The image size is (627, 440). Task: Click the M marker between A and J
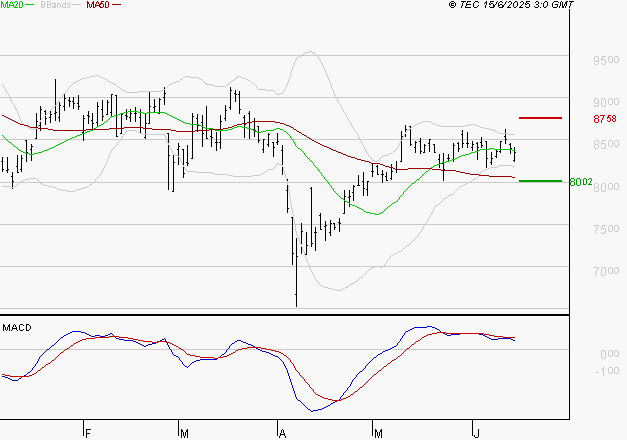point(378,433)
